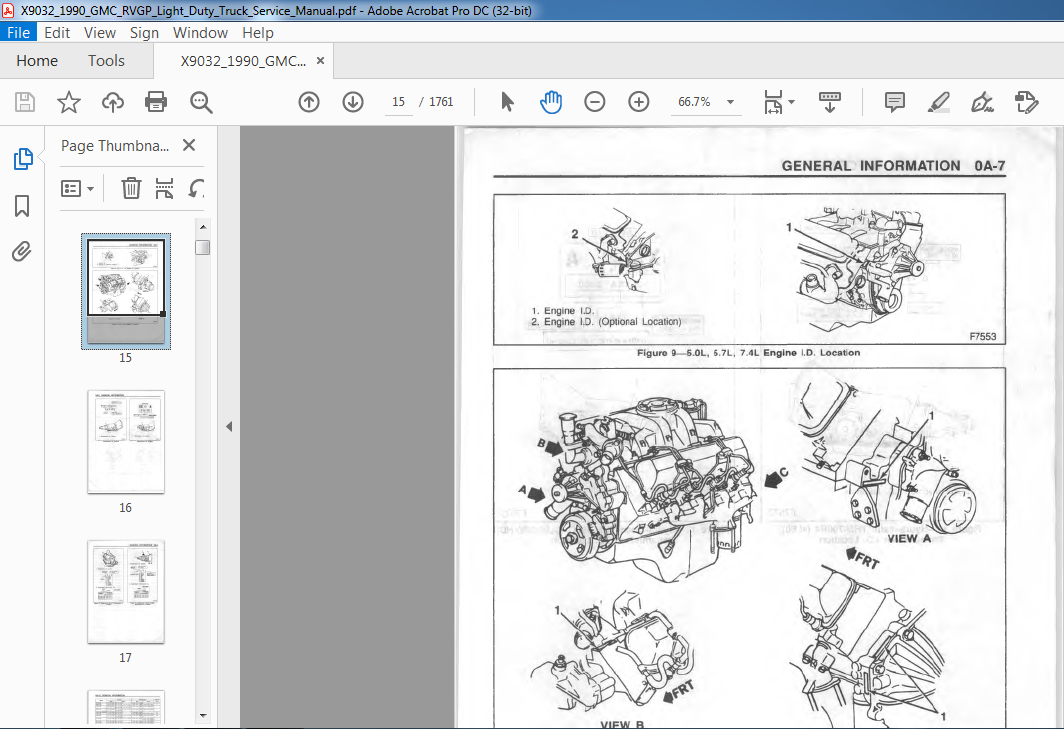
Task: Go to next page arrow
Action: [x=353, y=102]
